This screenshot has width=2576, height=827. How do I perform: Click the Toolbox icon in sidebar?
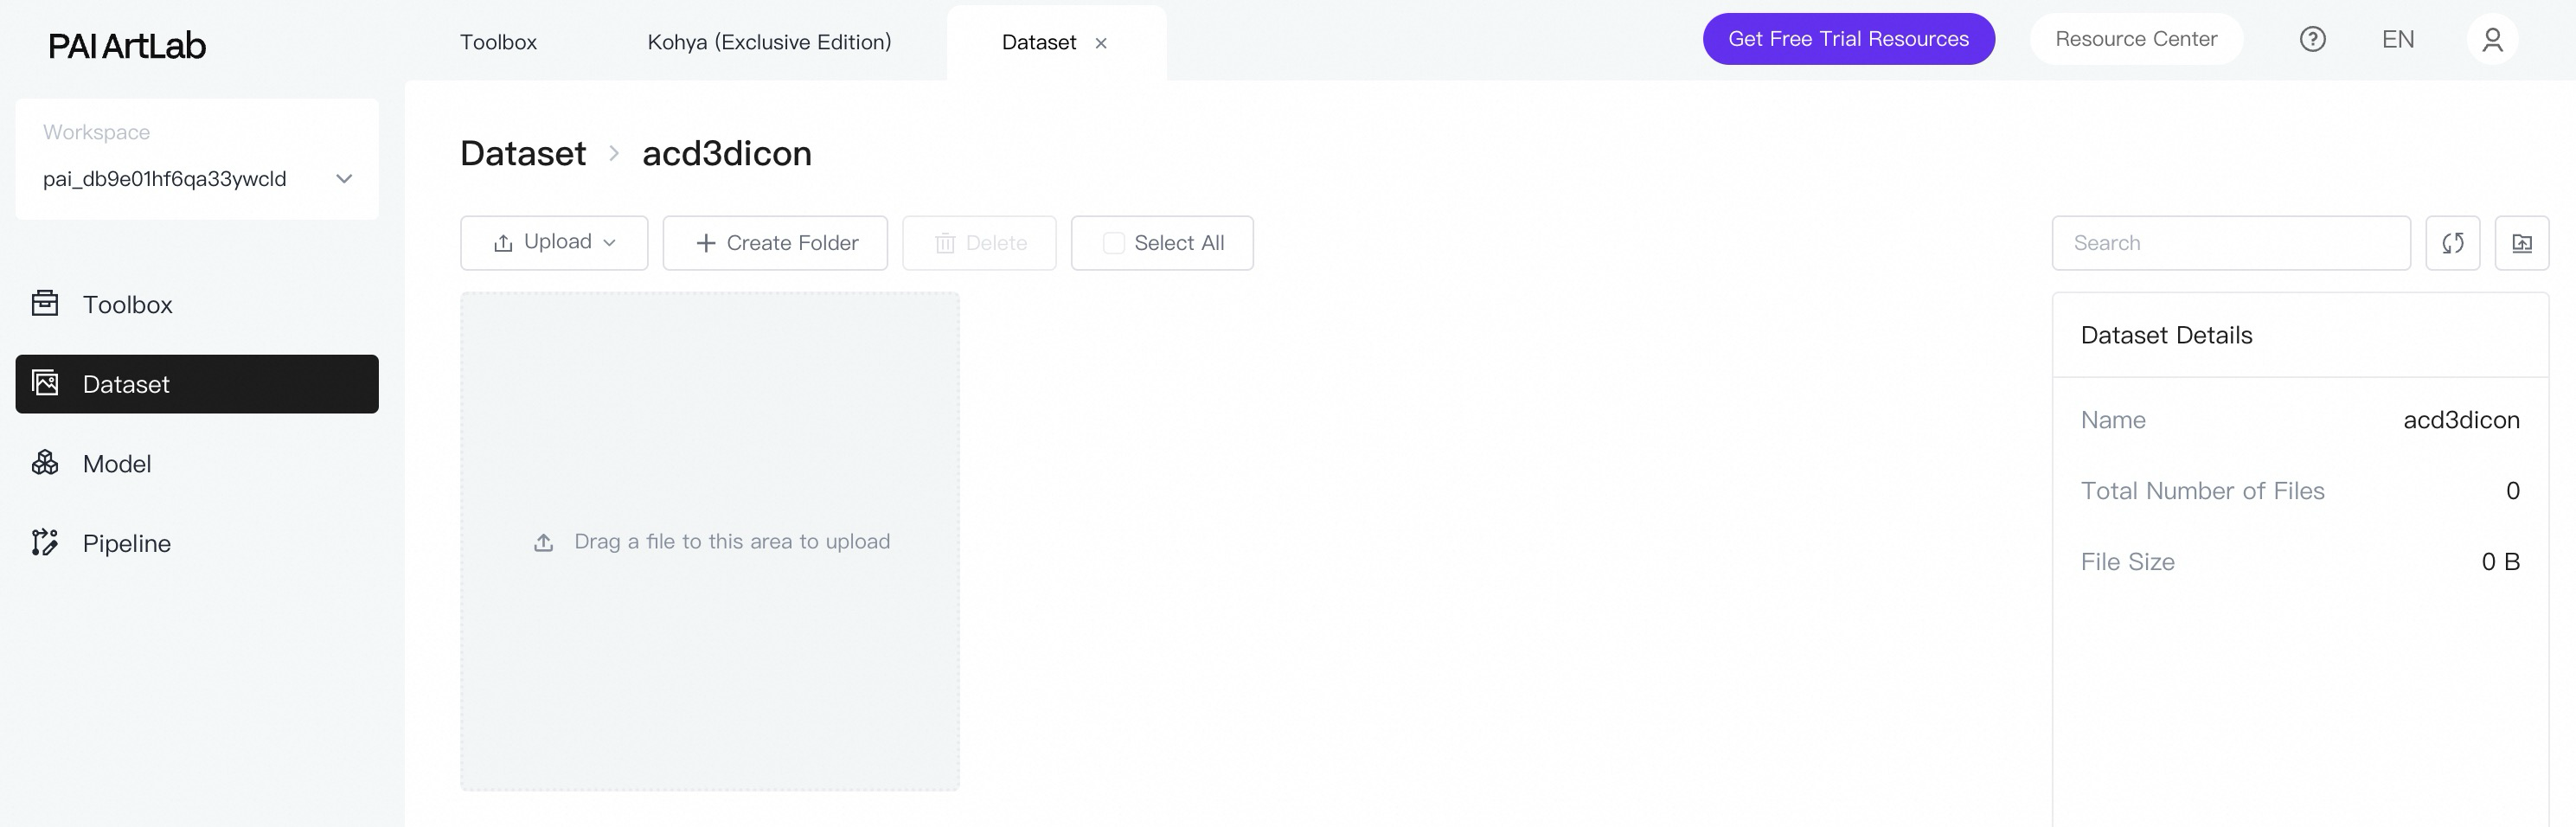pyautogui.click(x=45, y=303)
